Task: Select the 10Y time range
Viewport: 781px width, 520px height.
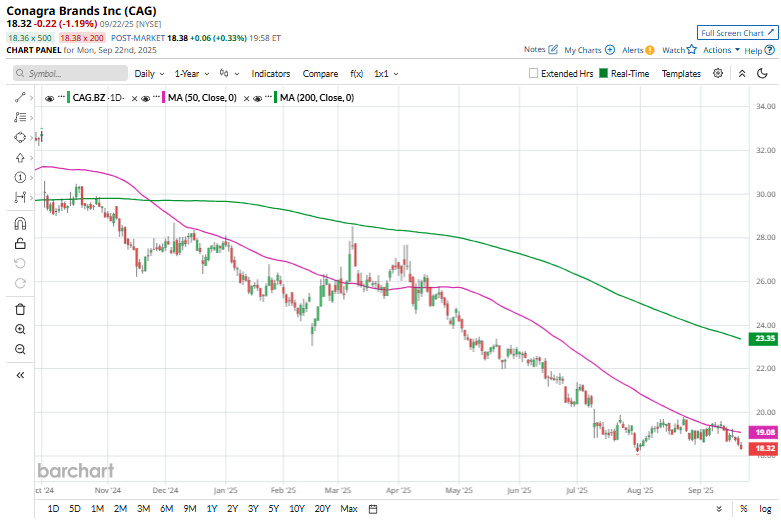Action: [296, 509]
